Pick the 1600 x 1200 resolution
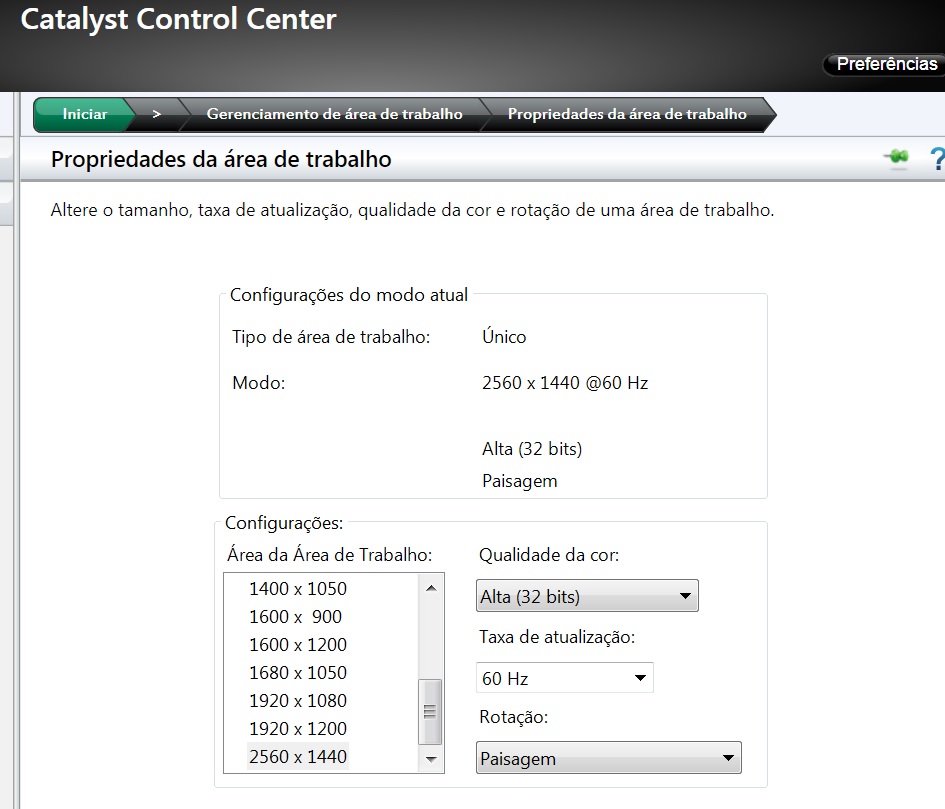This screenshot has width=945, height=809. 298,645
